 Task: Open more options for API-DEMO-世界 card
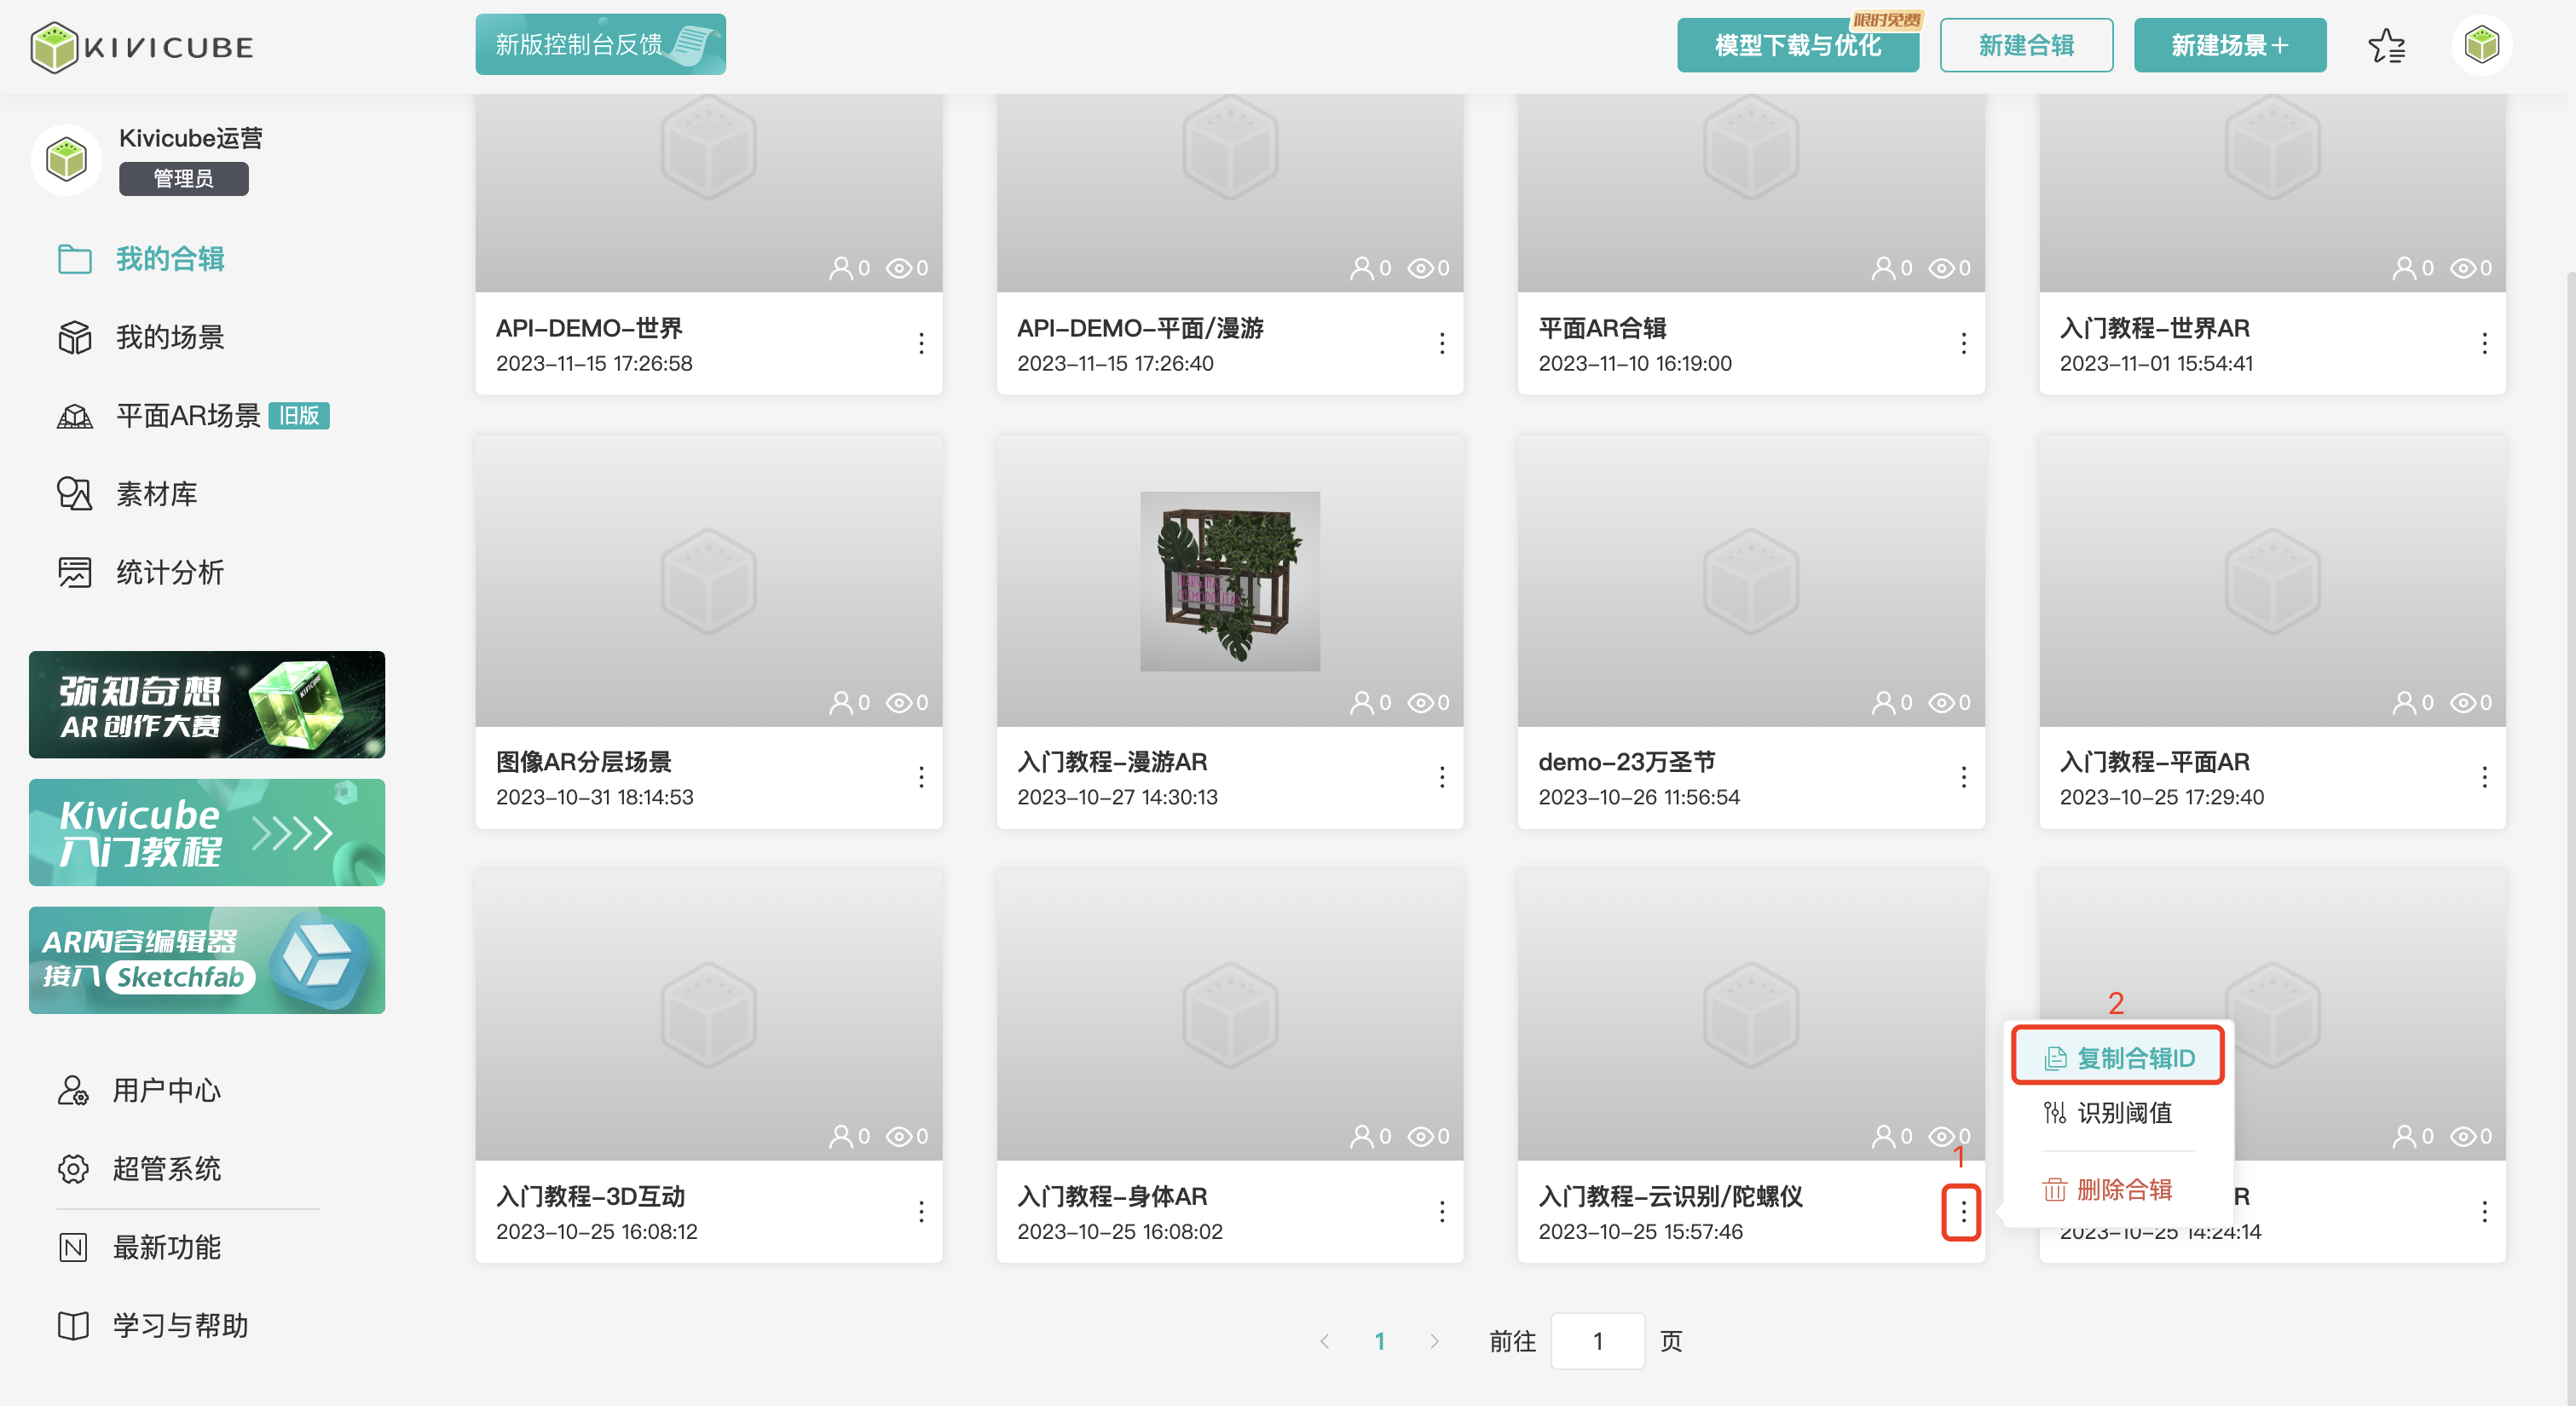[921, 343]
